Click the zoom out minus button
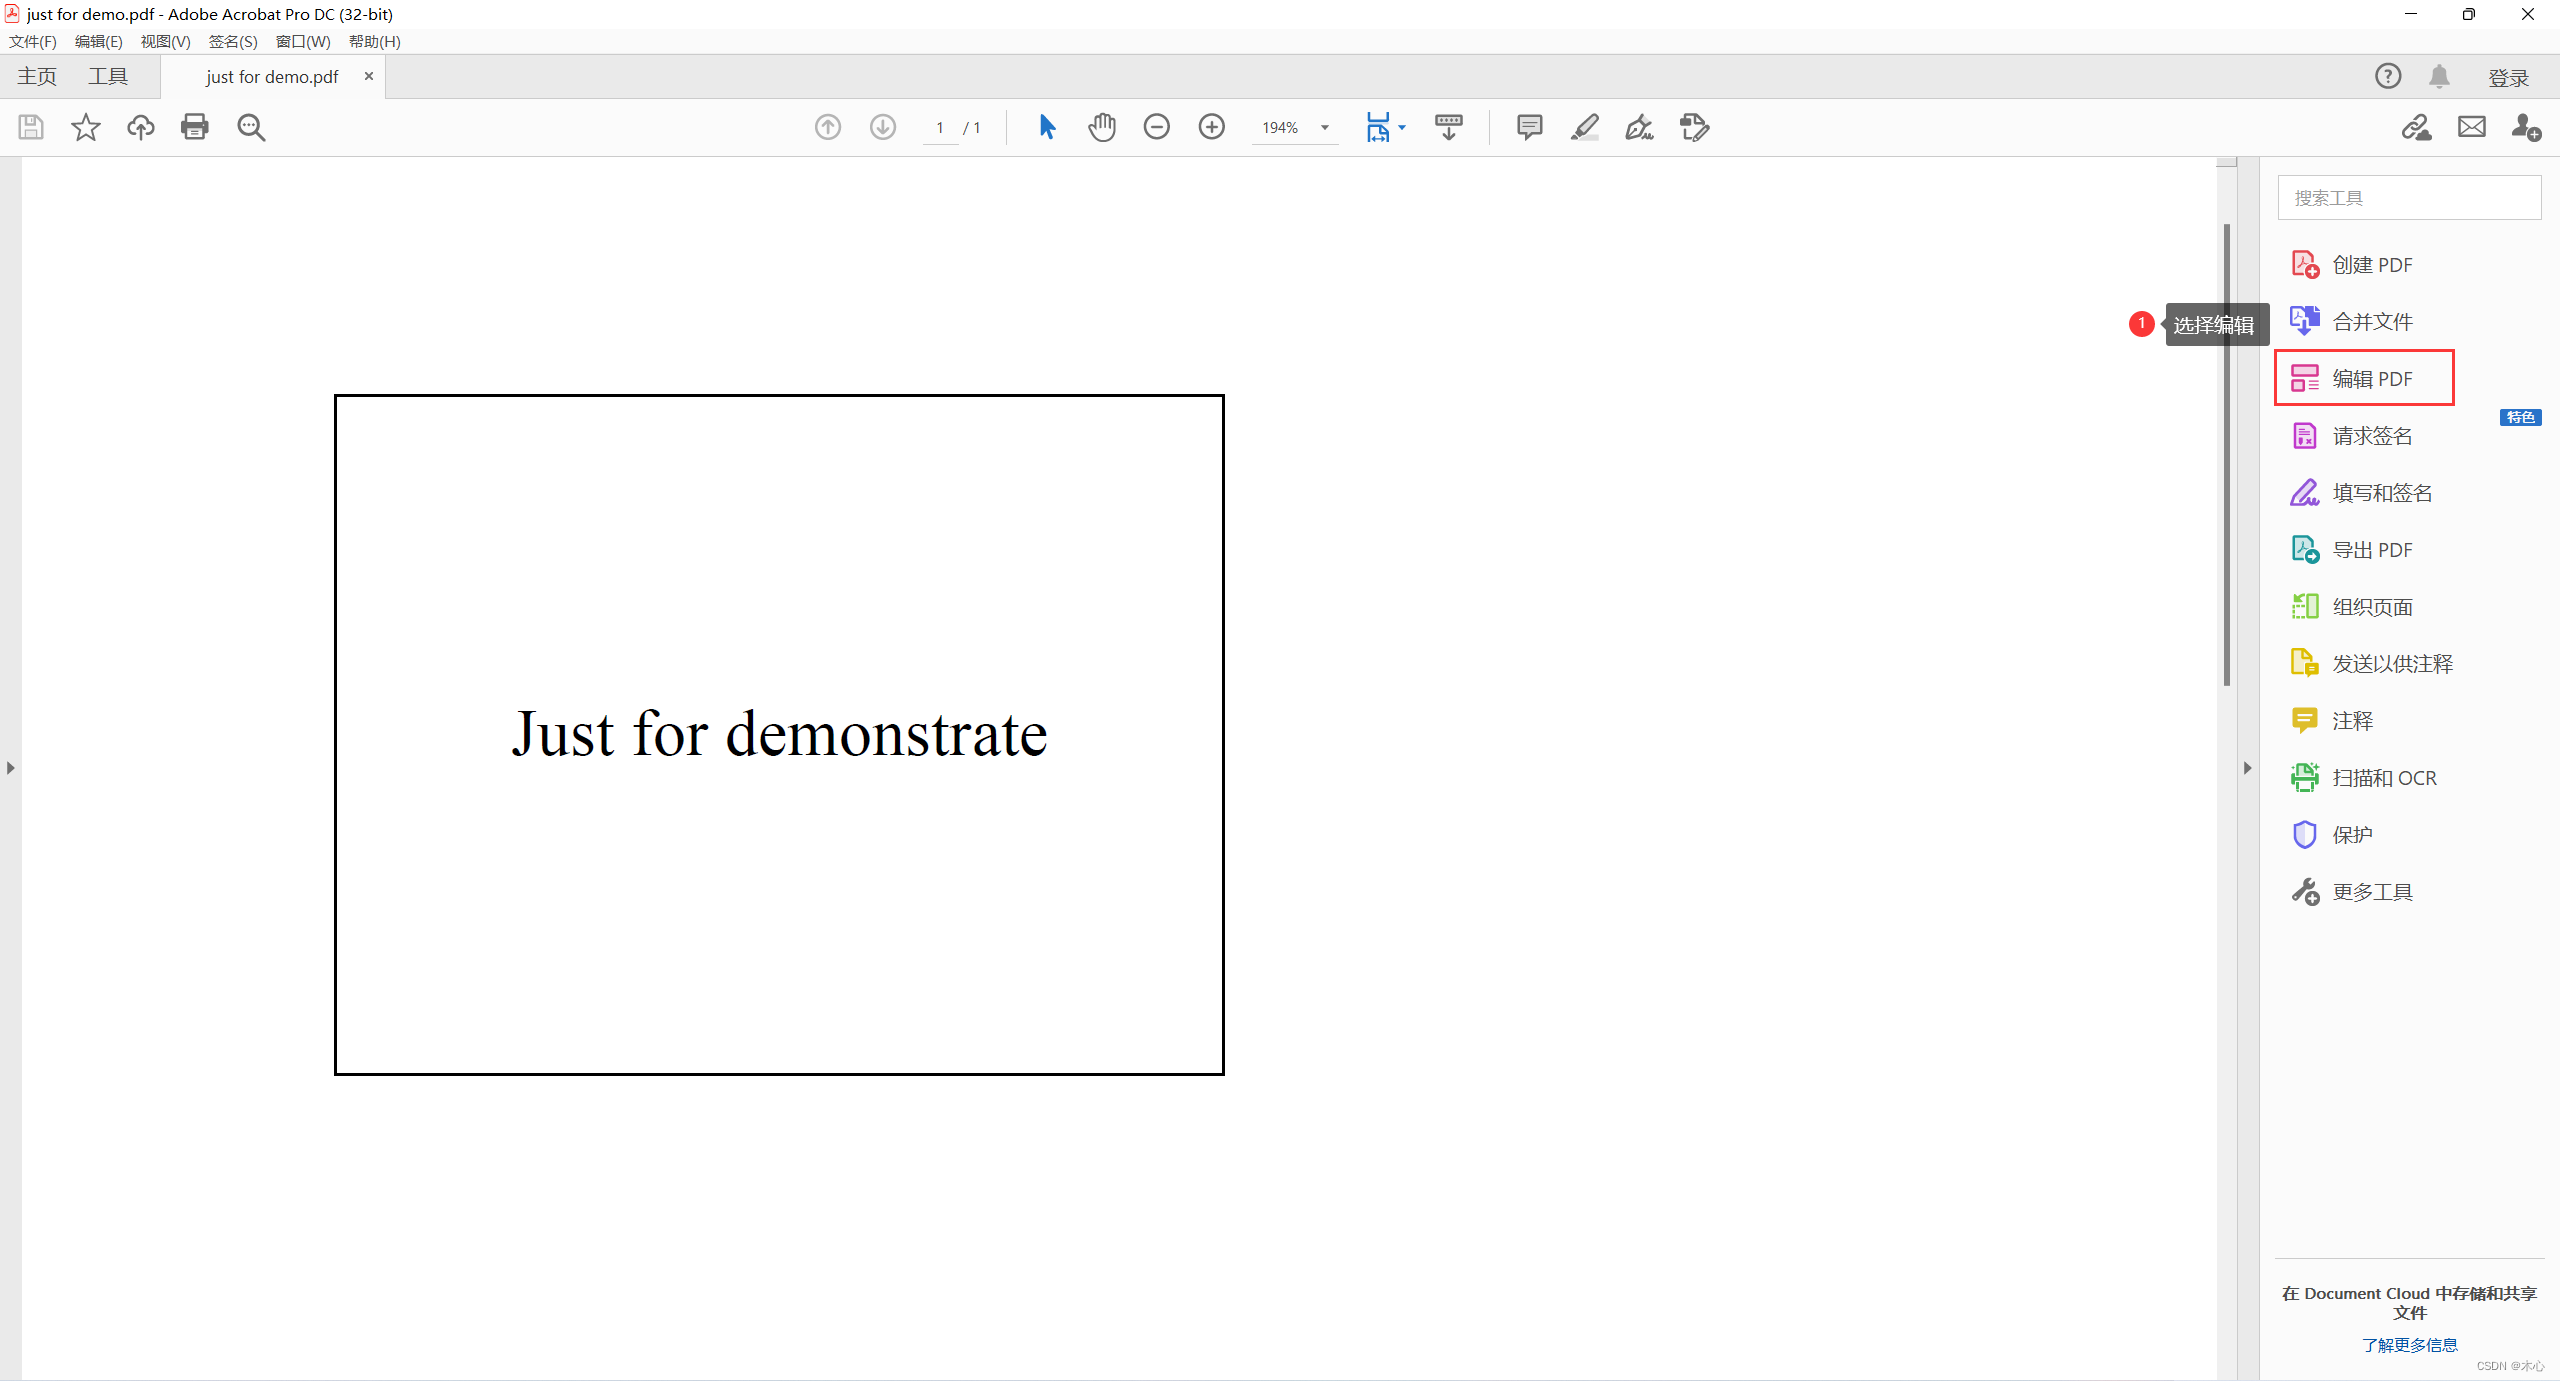This screenshot has height=1381, width=2560. pos(1157,127)
